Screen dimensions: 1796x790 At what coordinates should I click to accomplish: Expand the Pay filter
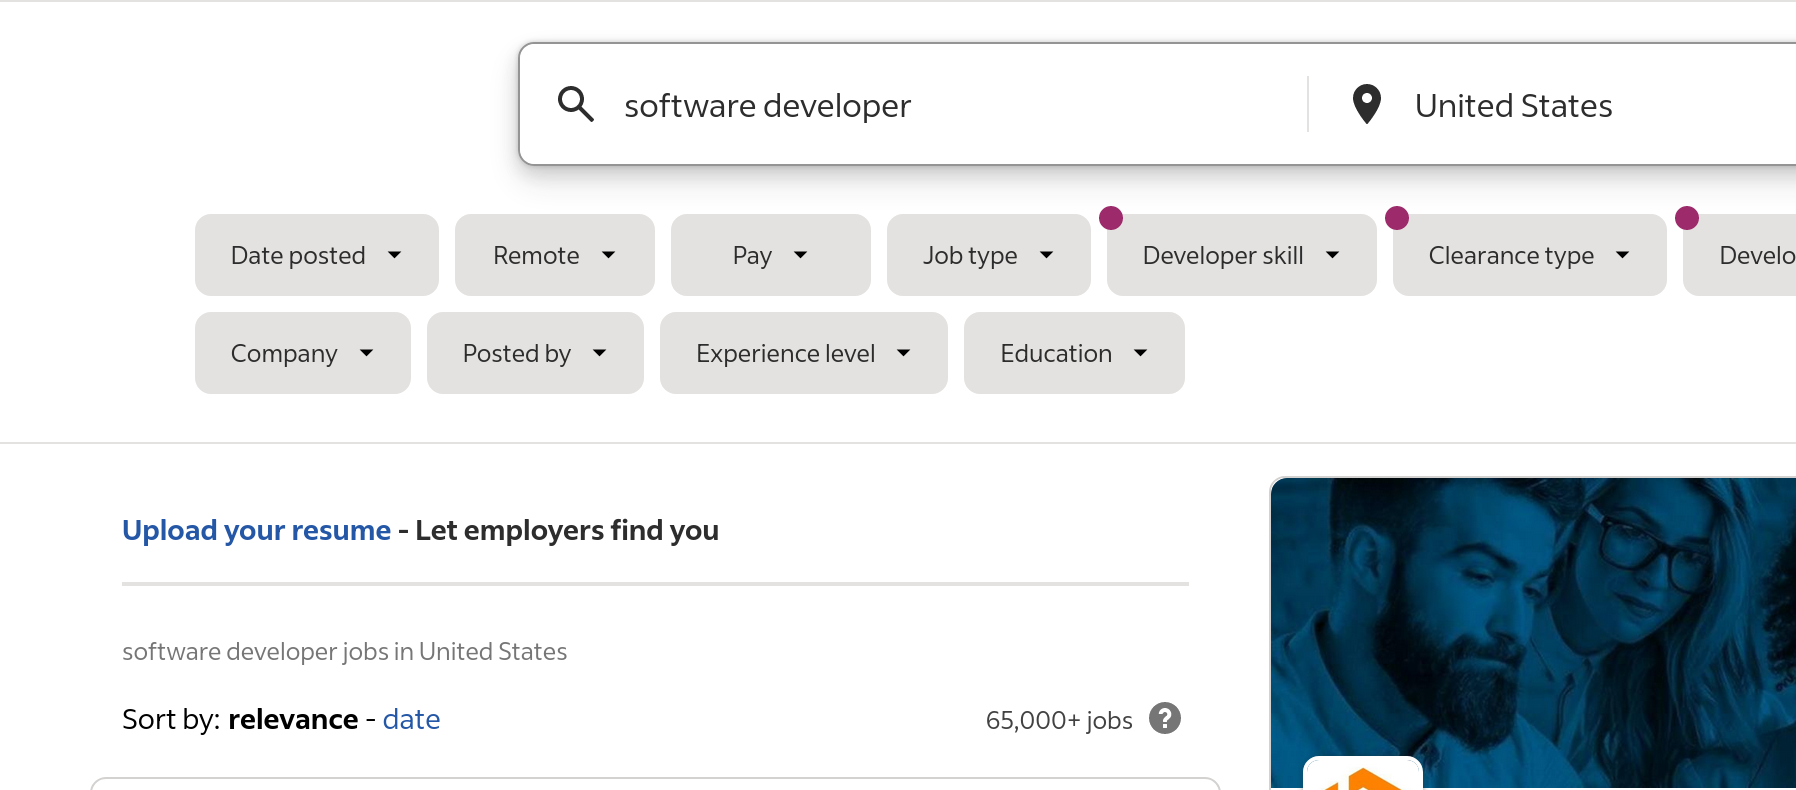[x=771, y=255]
